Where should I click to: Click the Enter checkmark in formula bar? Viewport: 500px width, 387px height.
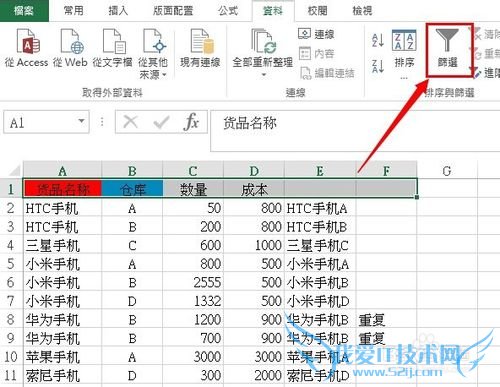pyautogui.click(x=161, y=122)
